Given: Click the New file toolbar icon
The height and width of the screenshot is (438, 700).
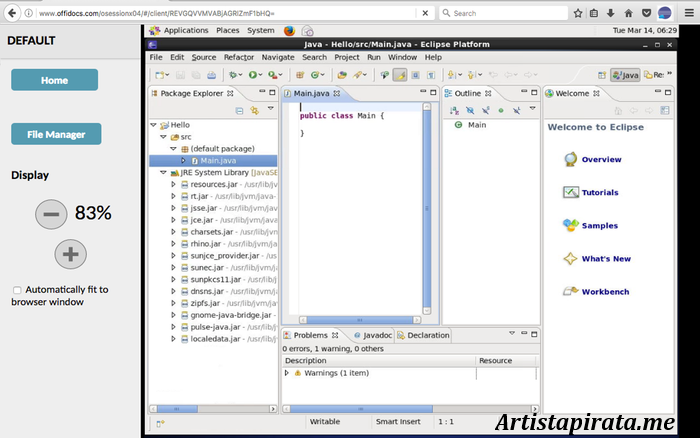Looking at the screenshot, I should coord(159,75).
